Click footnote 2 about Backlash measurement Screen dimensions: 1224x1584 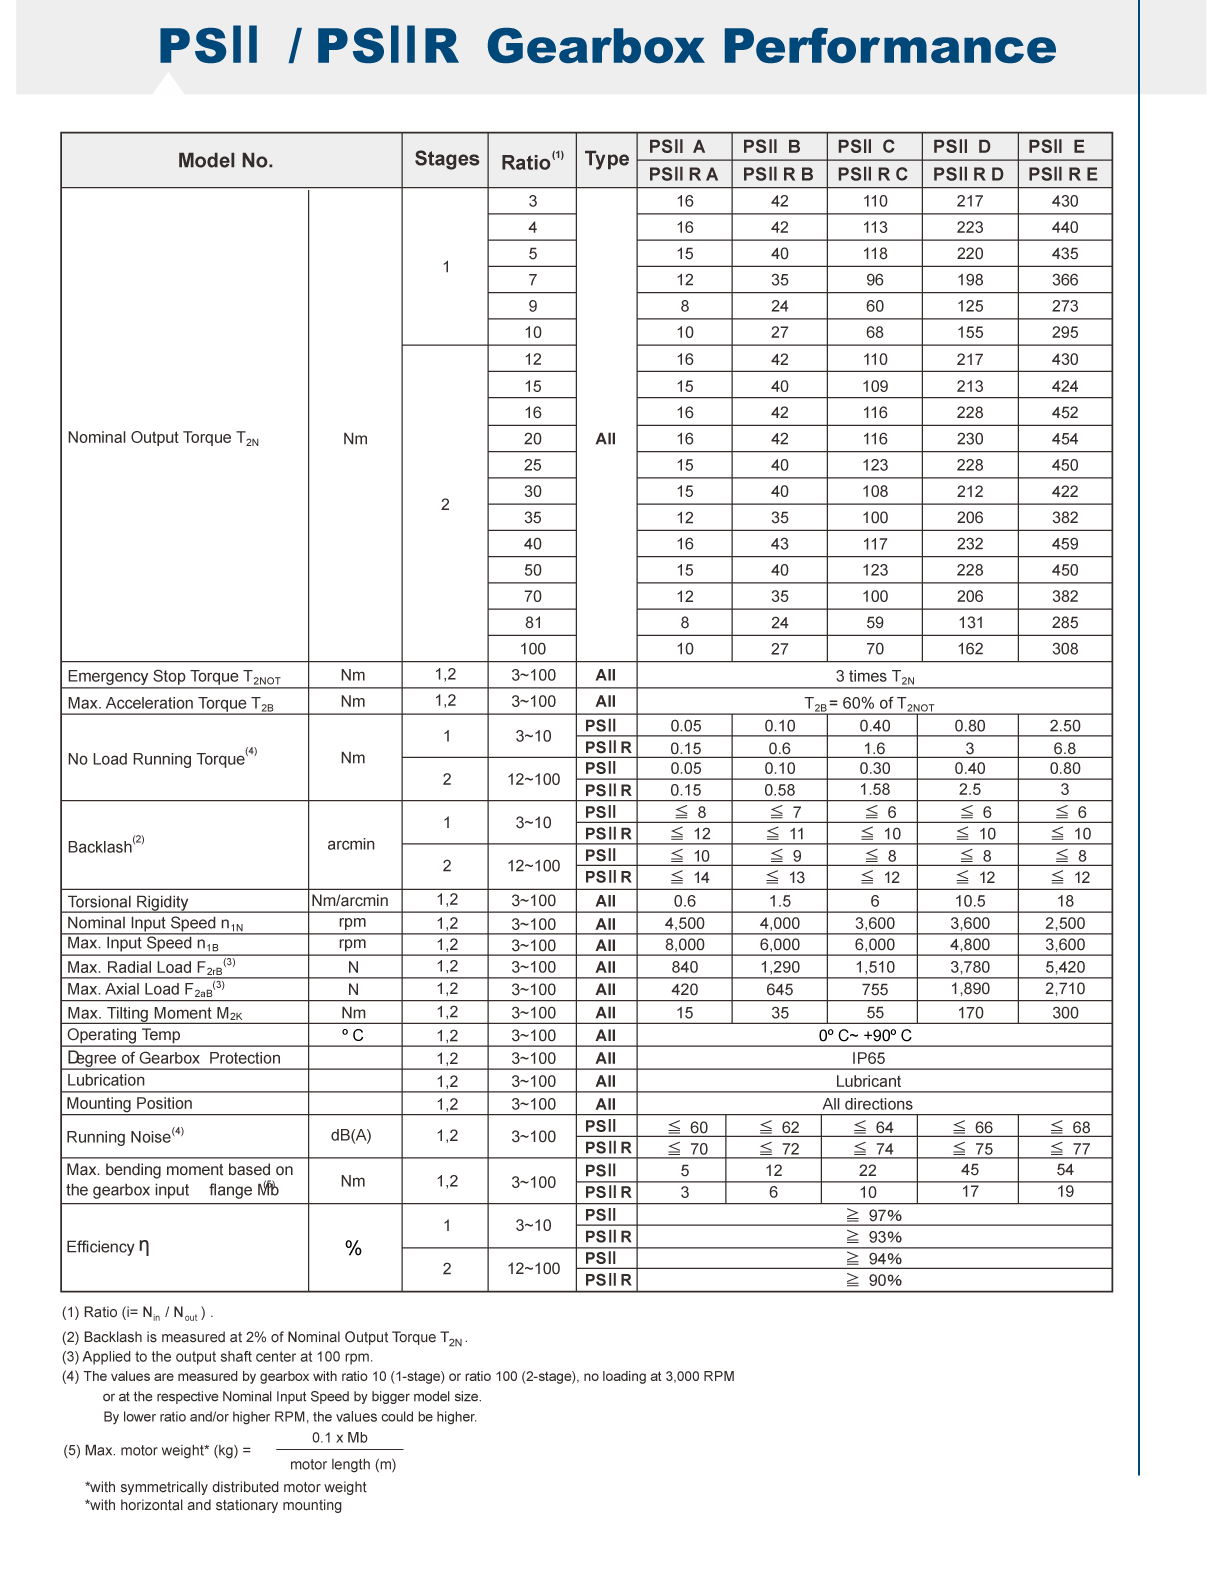click(x=265, y=1338)
